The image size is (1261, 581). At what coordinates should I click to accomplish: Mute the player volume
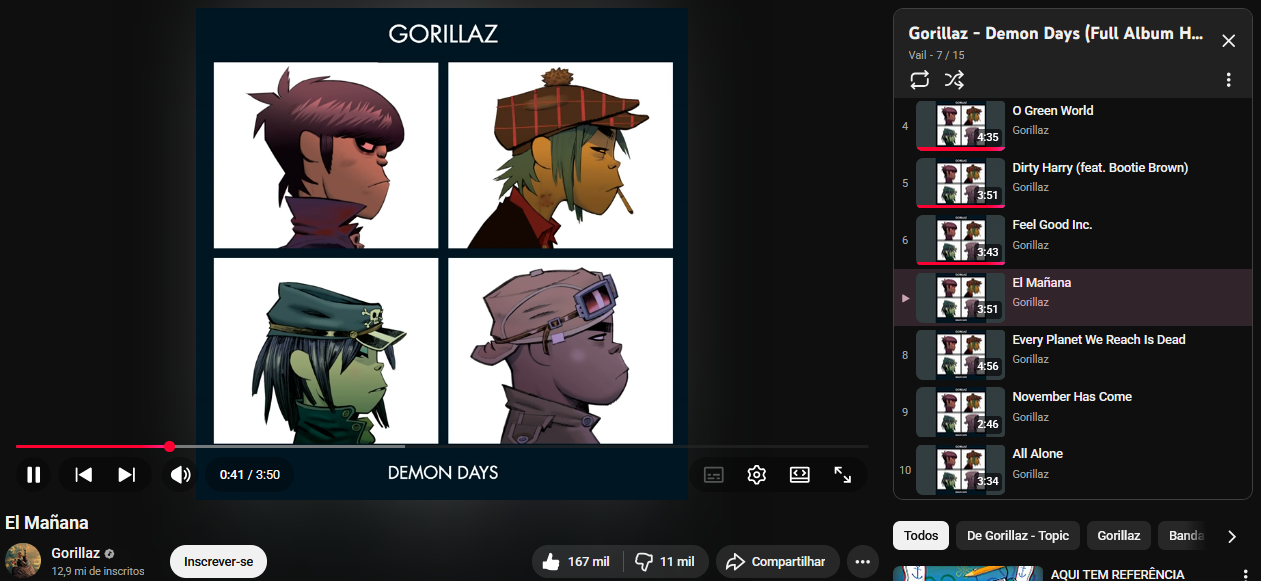pyautogui.click(x=180, y=475)
